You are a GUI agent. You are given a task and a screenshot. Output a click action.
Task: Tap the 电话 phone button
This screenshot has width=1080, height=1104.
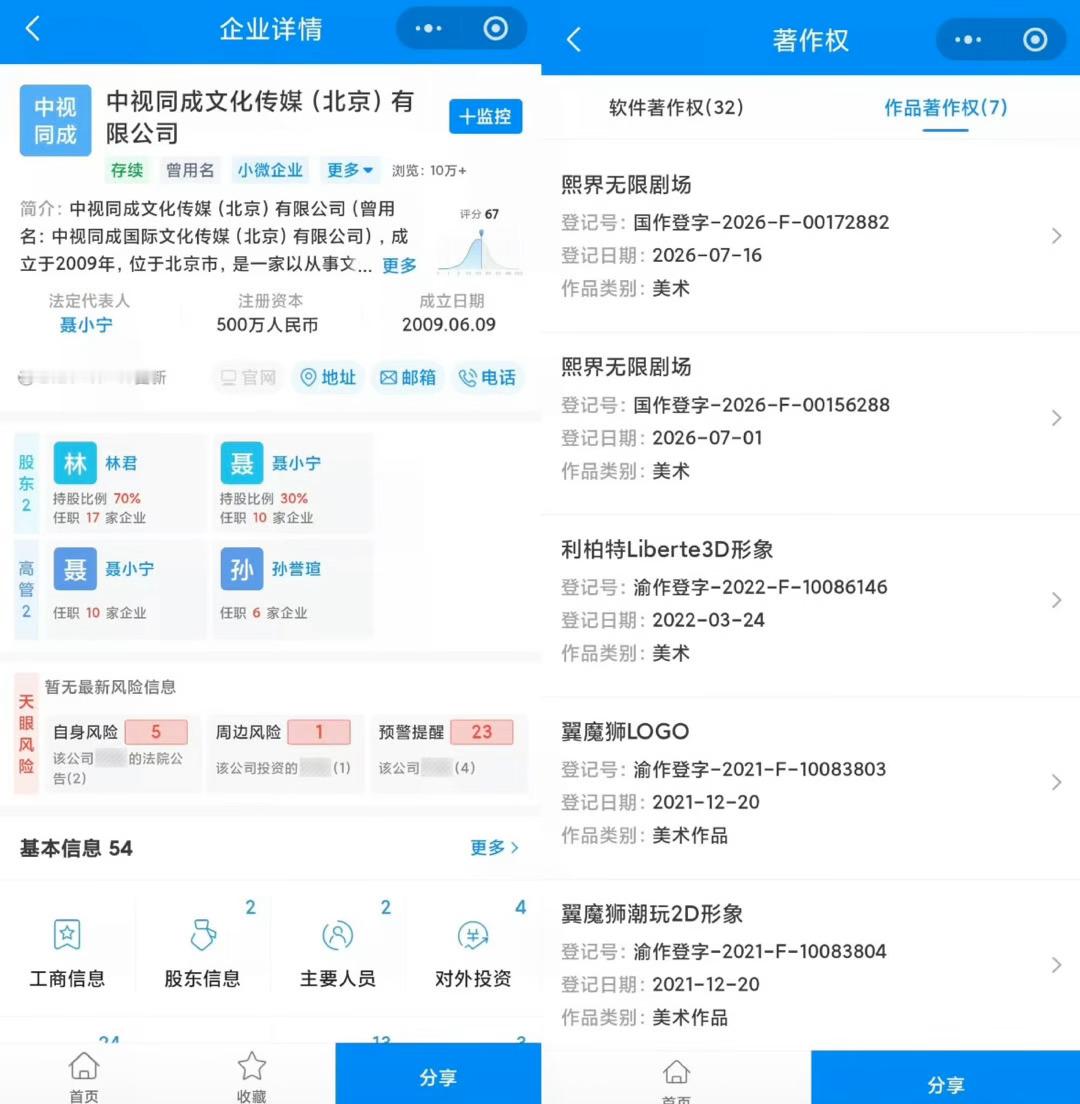[x=487, y=378]
